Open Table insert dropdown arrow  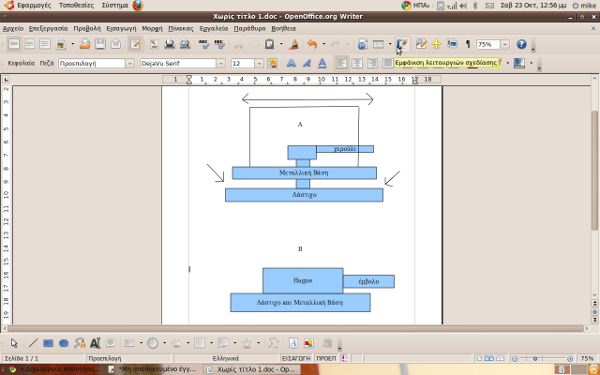point(390,44)
